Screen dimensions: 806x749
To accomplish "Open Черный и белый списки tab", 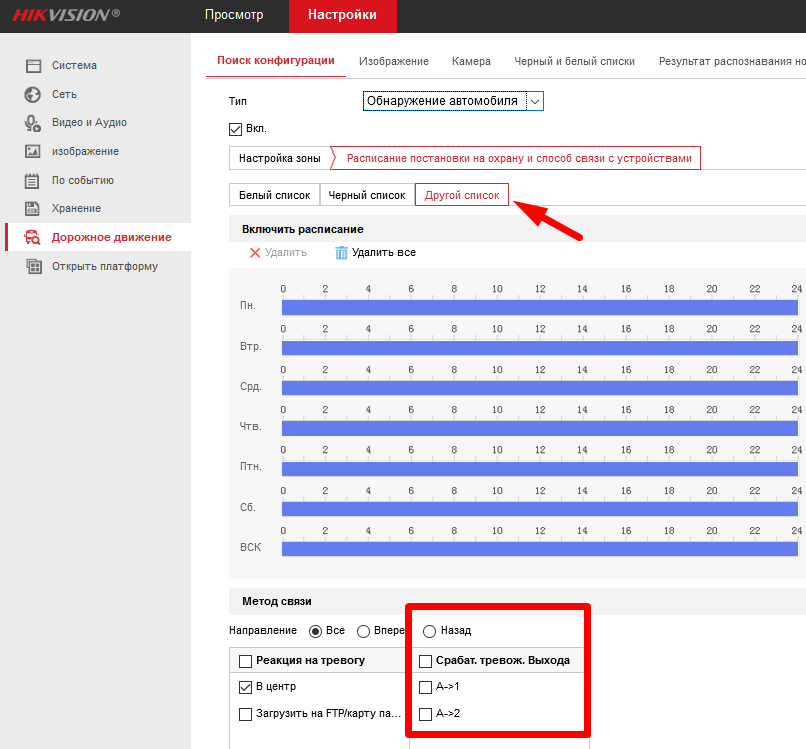I will (x=574, y=61).
